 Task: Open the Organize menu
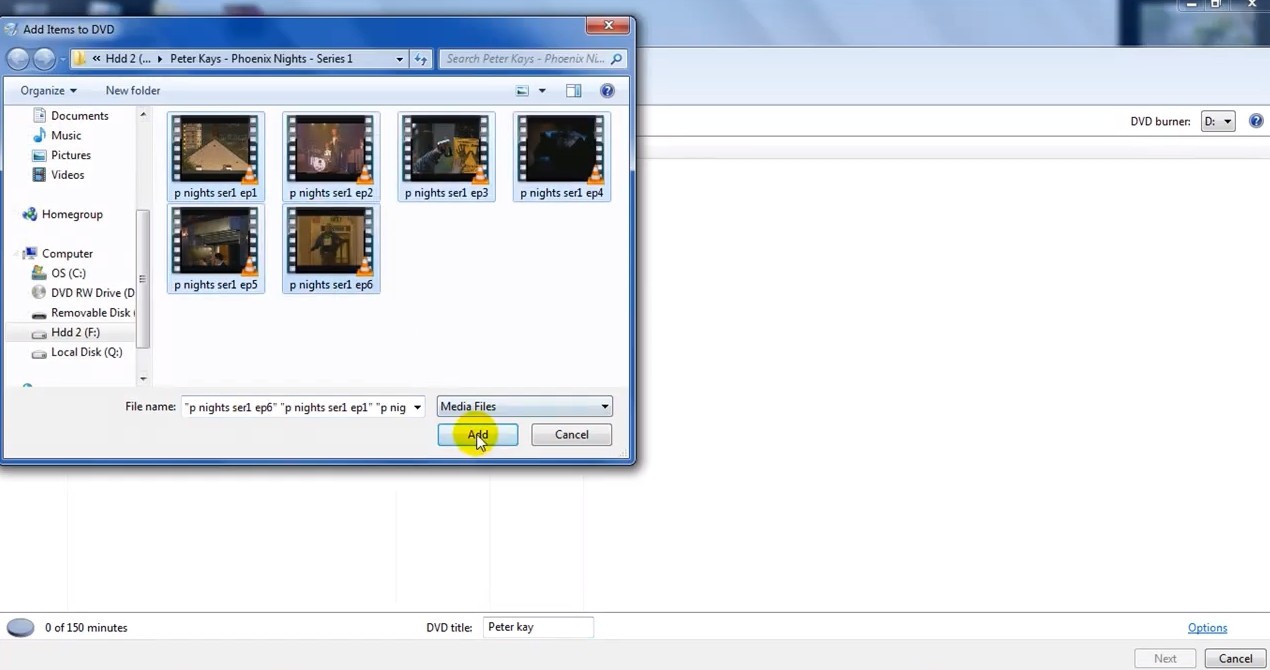point(48,91)
